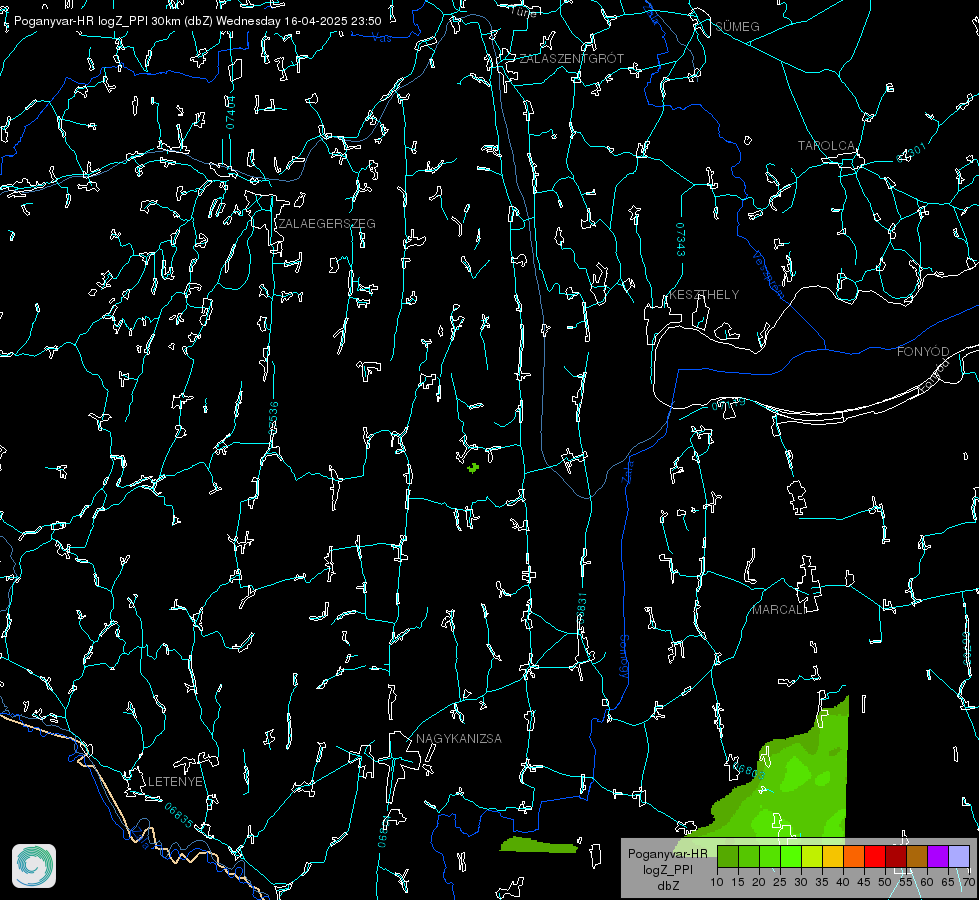Viewport: 979px width, 900px height.
Task: Click the 'logZ_PPI' legend label
Action: point(667,869)
